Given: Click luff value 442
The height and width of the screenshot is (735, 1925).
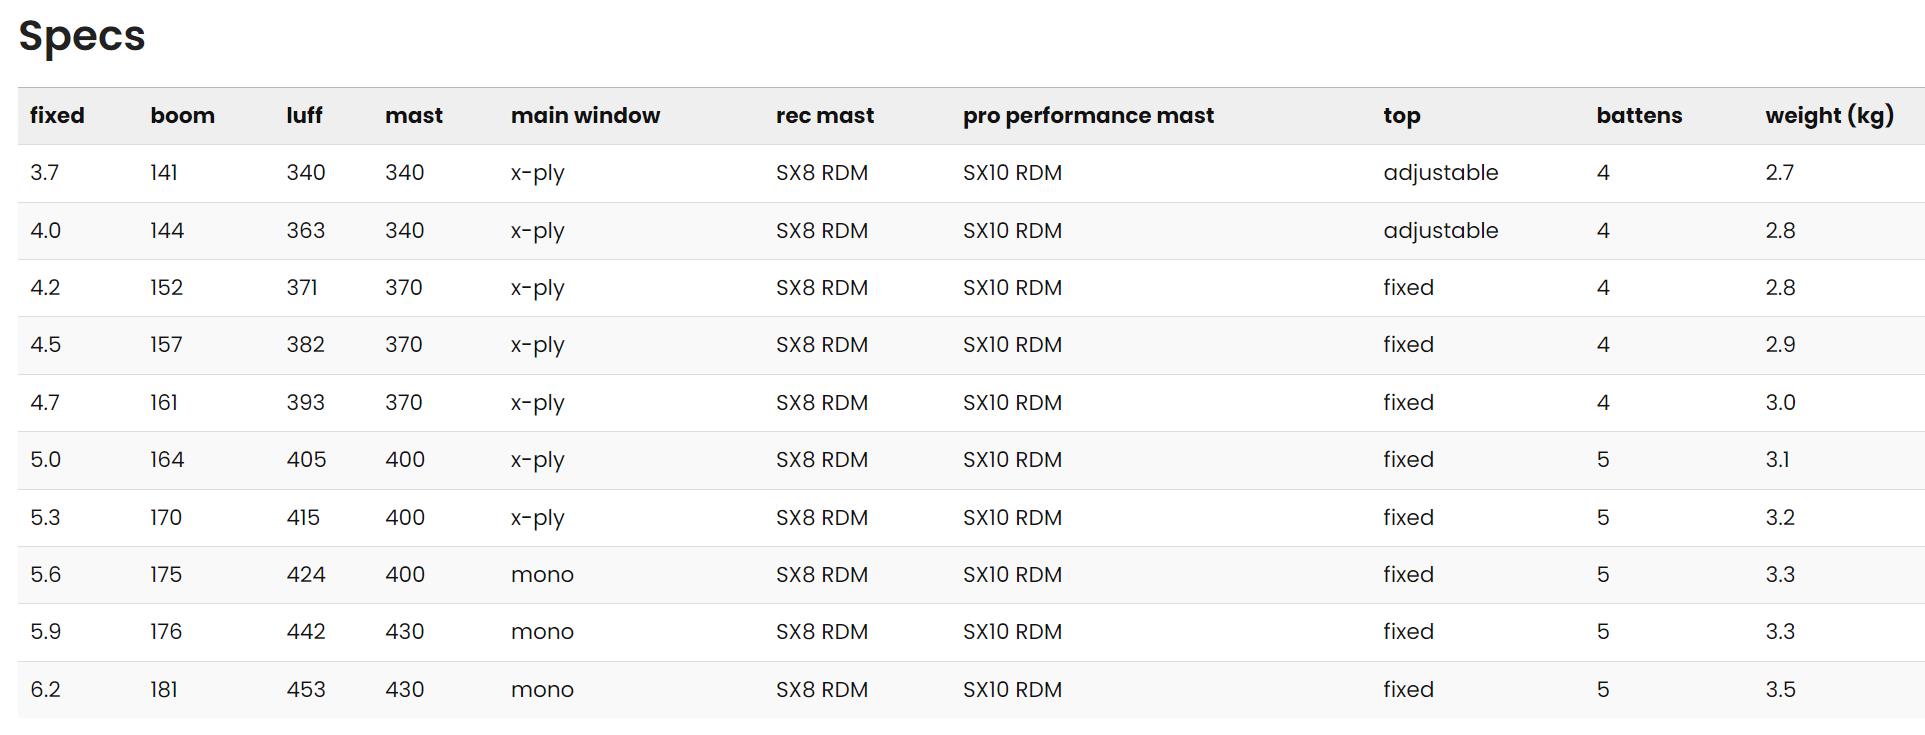Looking at the screenshot, I should pyautogui.click(x=306, y=632).
